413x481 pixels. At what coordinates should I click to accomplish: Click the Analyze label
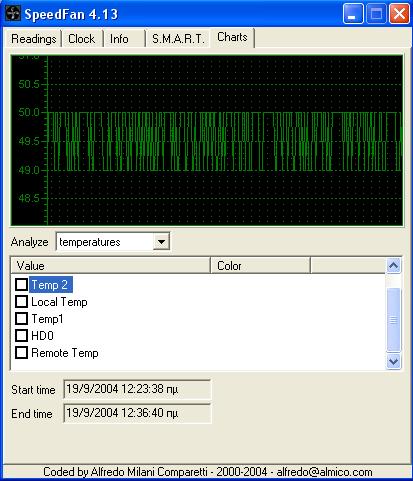click(x=29, y=242)
